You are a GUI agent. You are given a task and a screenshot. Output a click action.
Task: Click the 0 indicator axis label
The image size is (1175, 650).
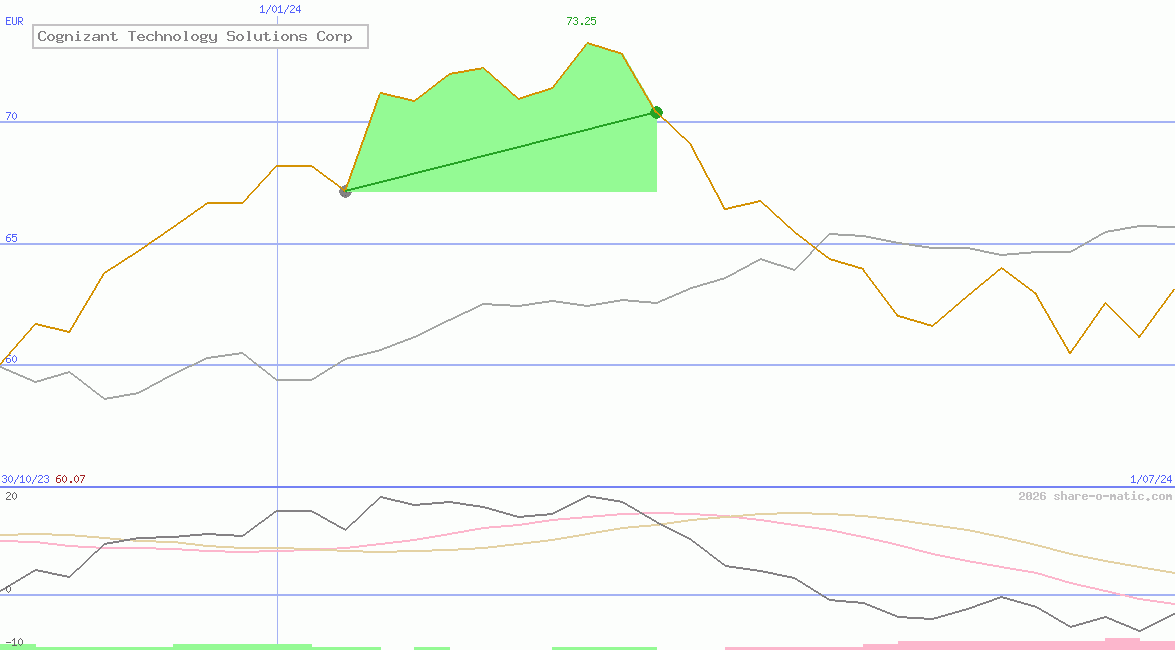[8, 589]
